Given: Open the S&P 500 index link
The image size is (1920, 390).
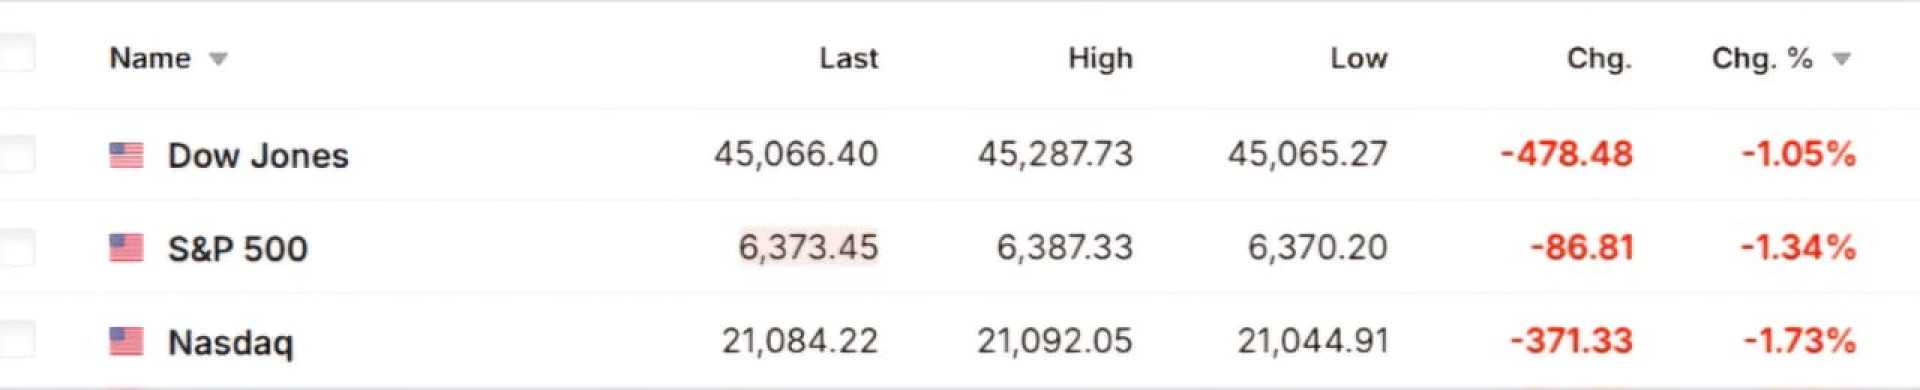Looking at the screenshot, I should pyautogui.click(x=238, y=248).
